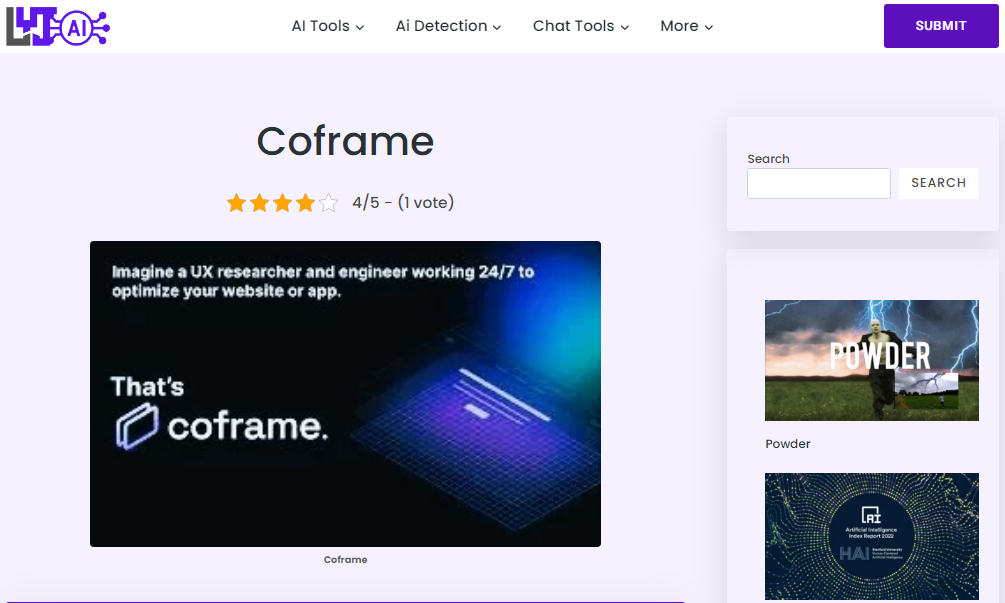Screen dimensions: 1005x603
Task: Click the first rating star
Action: [x=237, y=202]
